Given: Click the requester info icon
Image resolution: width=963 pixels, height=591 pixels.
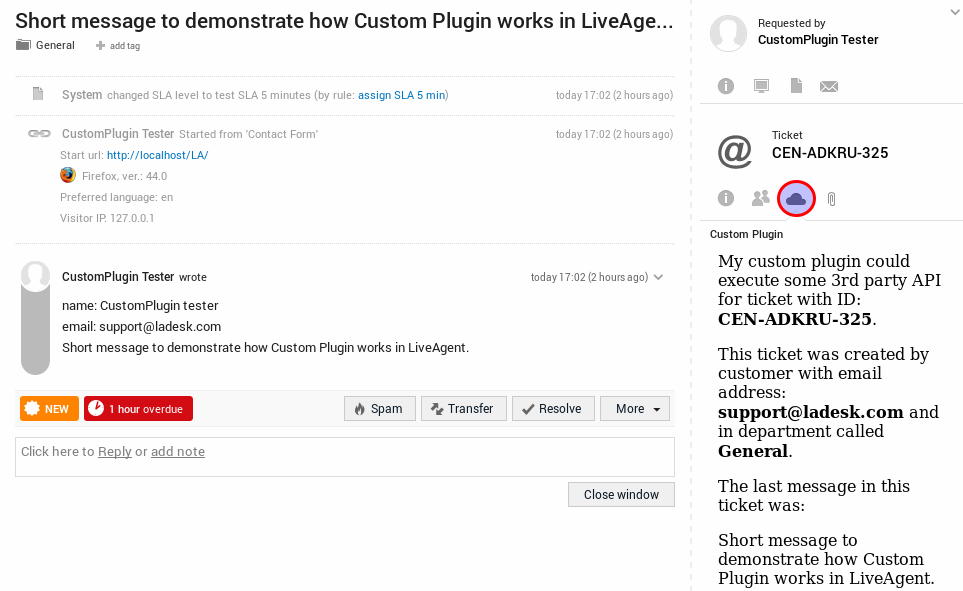Looking at the screenshot, I should 725,86.
